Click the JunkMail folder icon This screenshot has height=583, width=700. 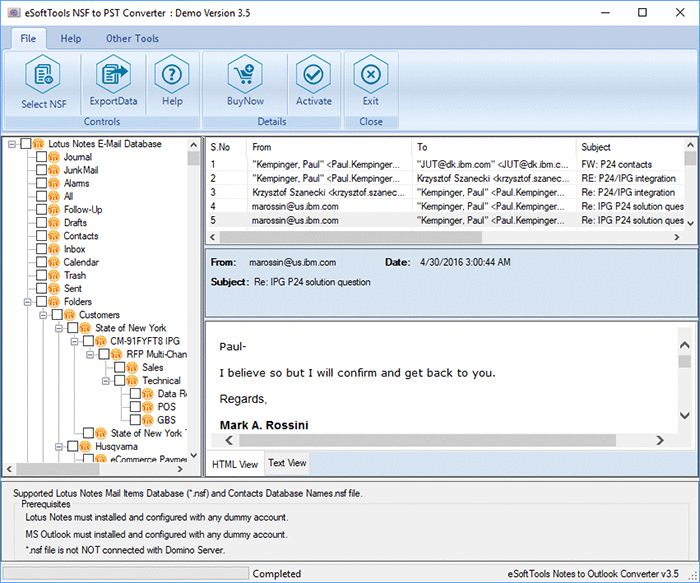click(54, 170)
